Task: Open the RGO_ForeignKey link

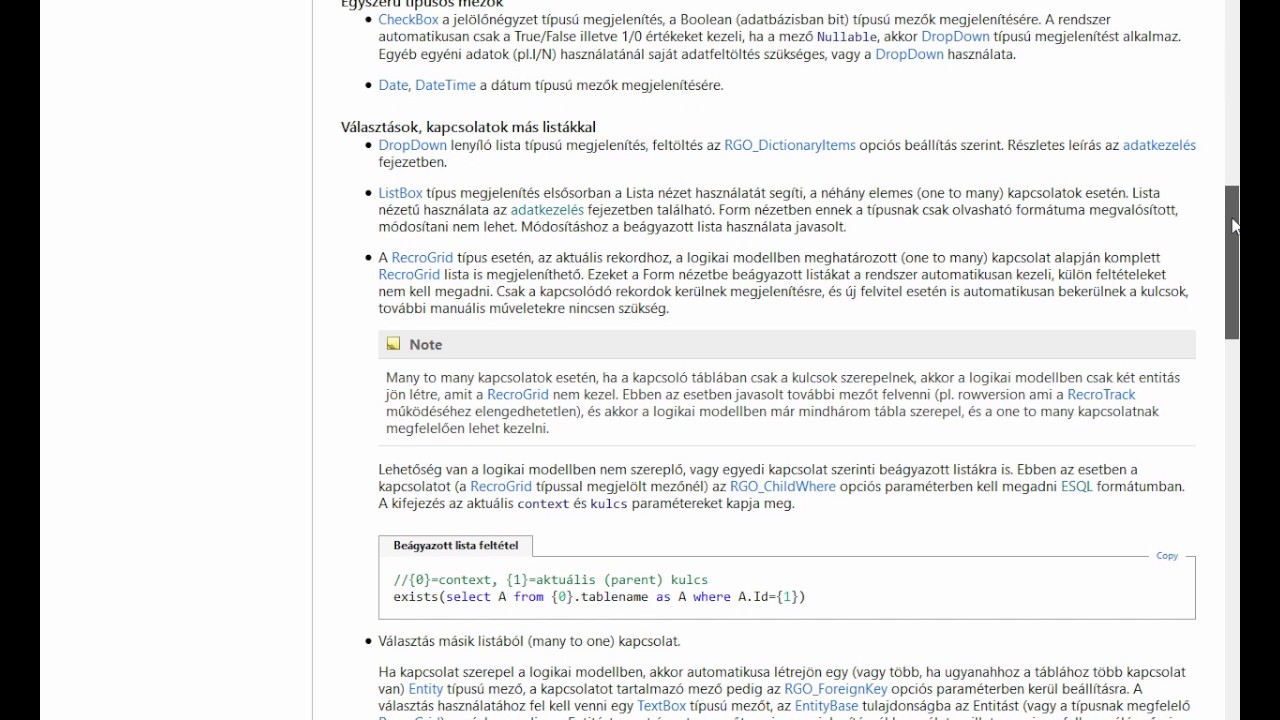Action: (x=835, y=688)
